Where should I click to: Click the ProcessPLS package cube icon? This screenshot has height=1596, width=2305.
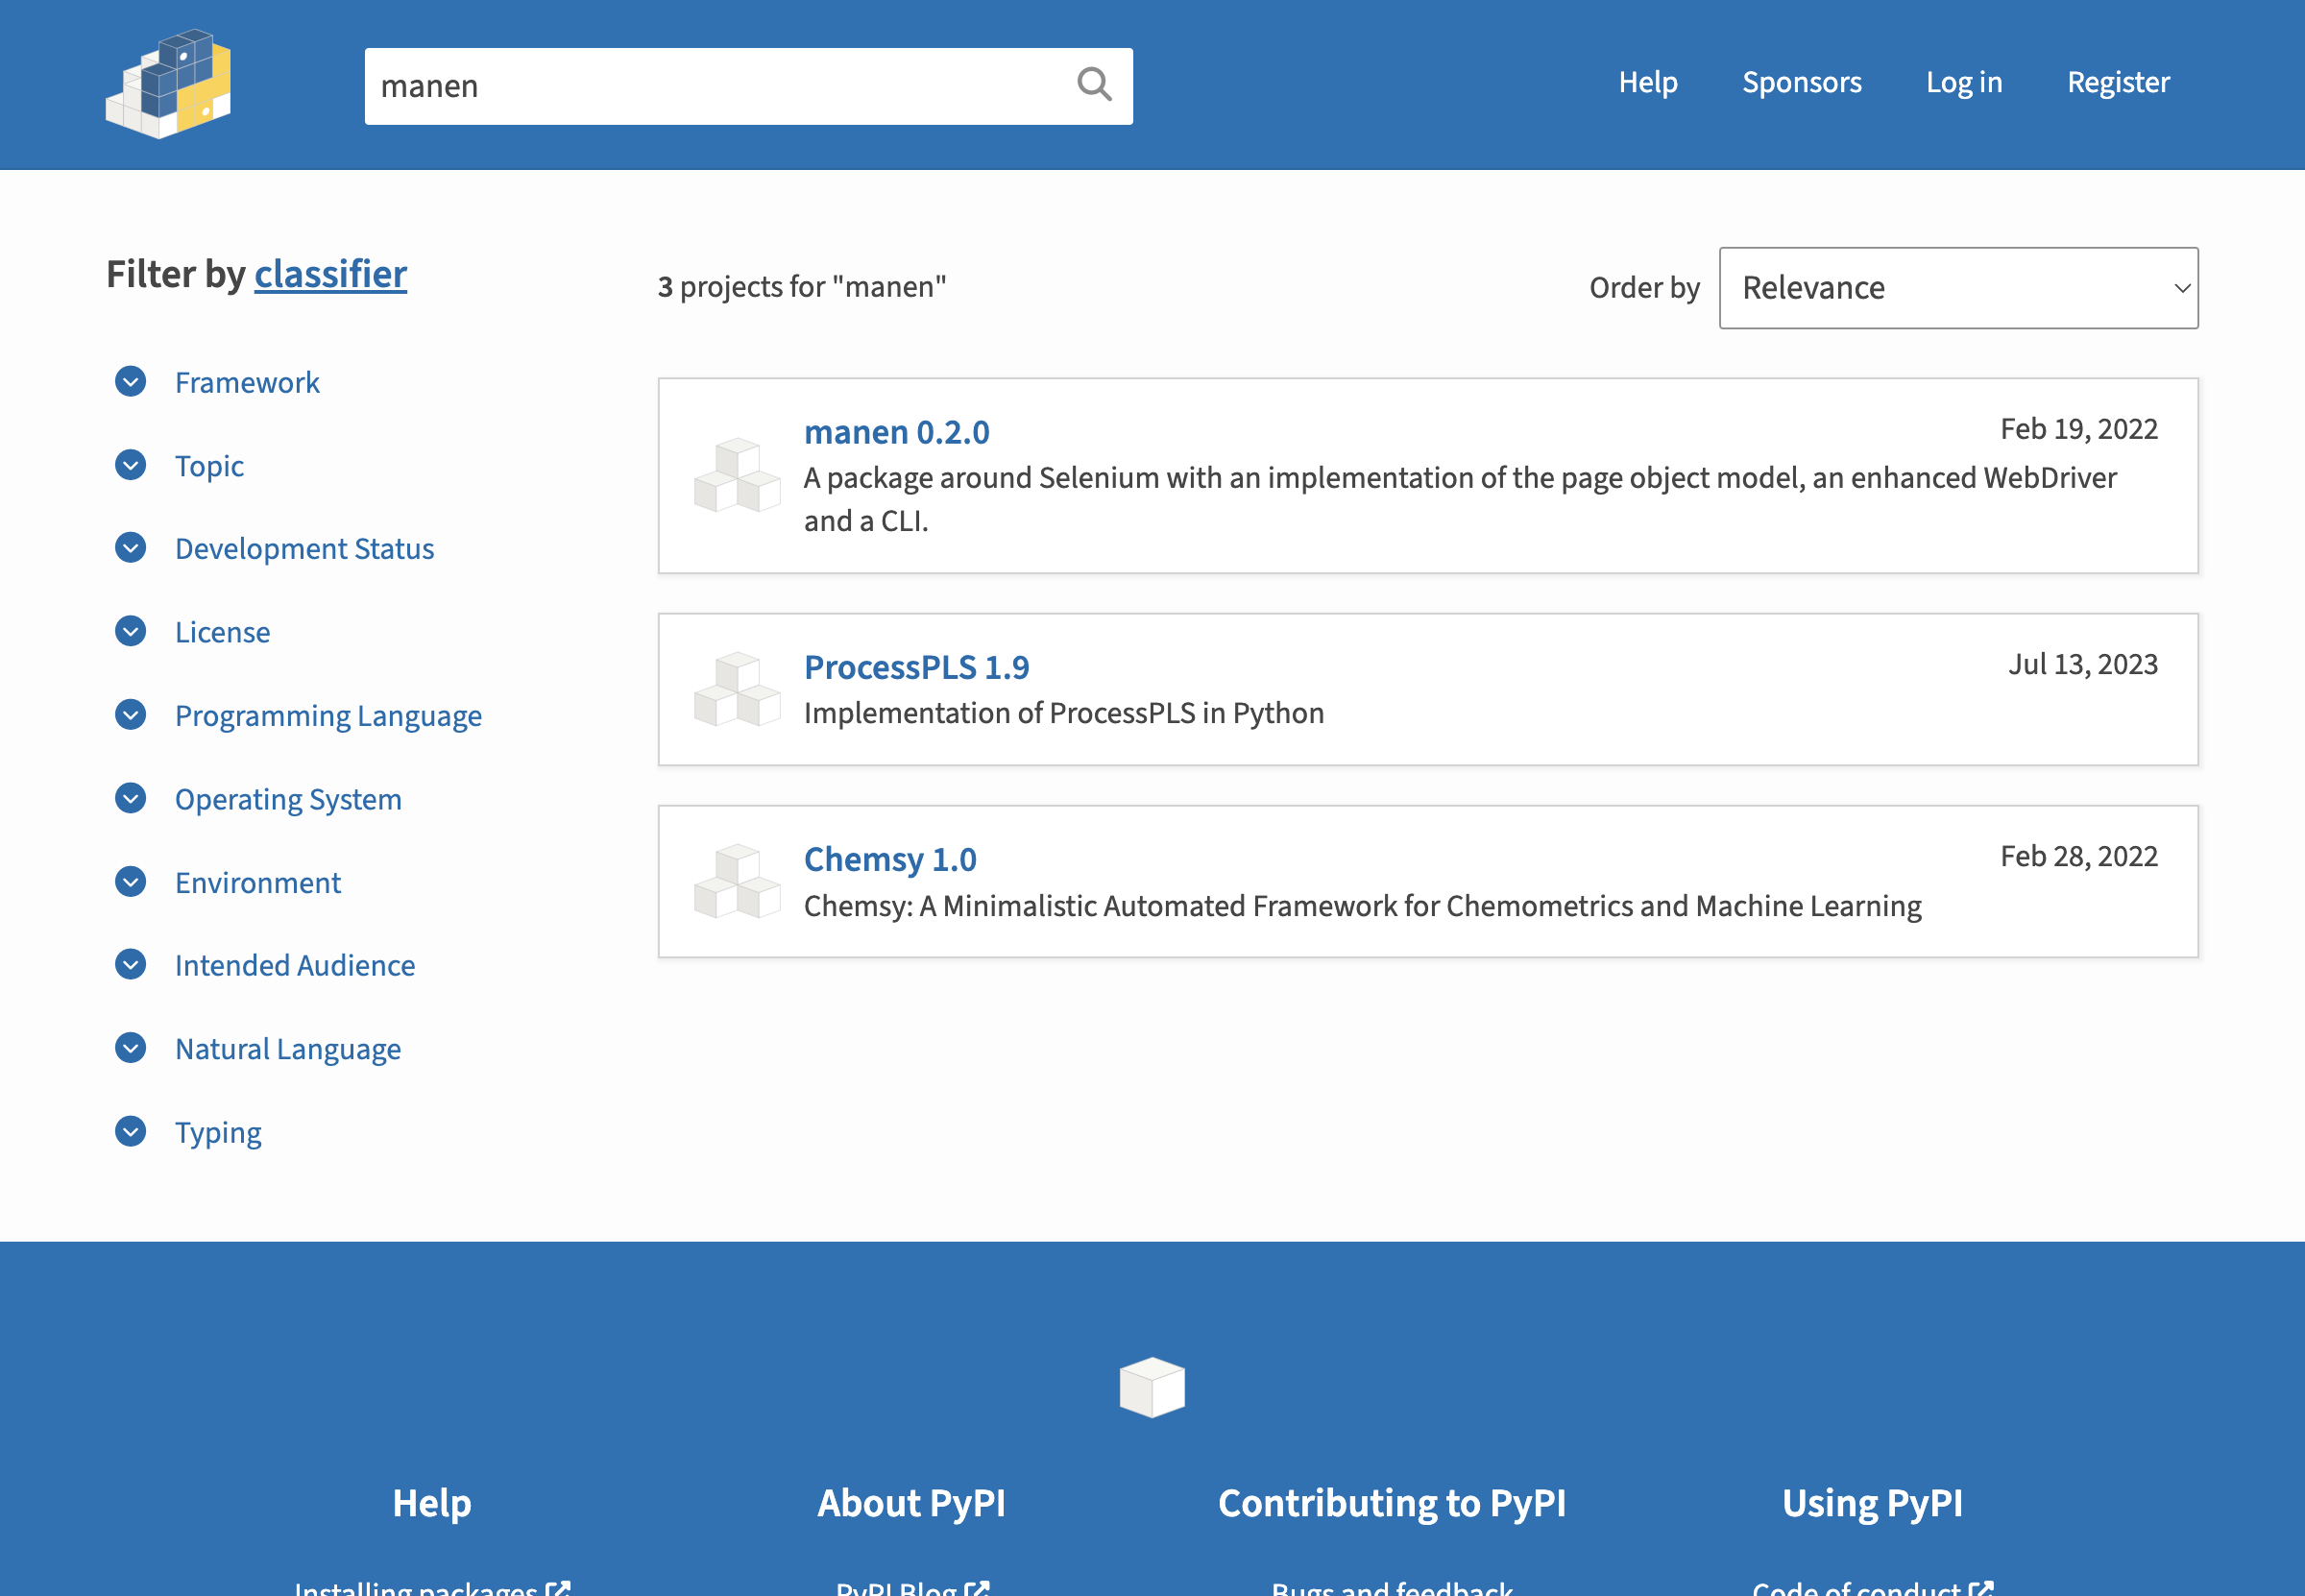tap(737, 689)
